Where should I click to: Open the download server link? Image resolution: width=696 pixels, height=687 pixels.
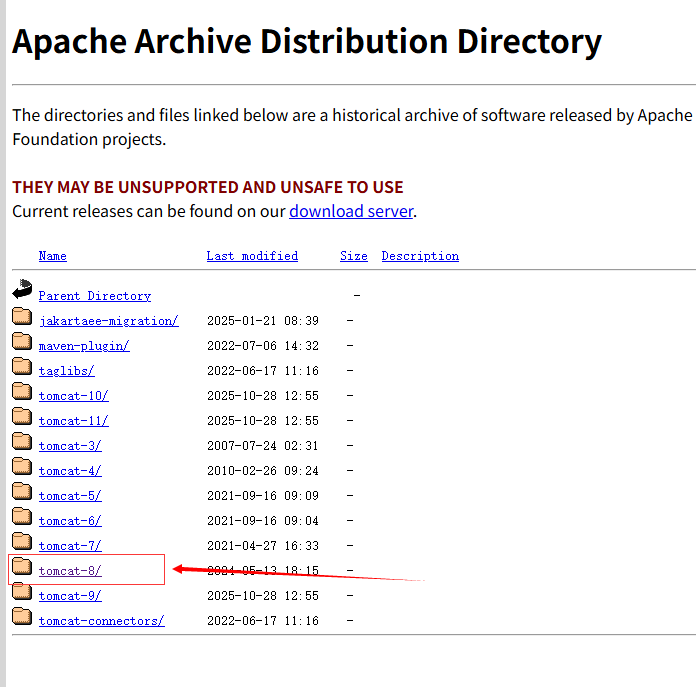point(351,211)
